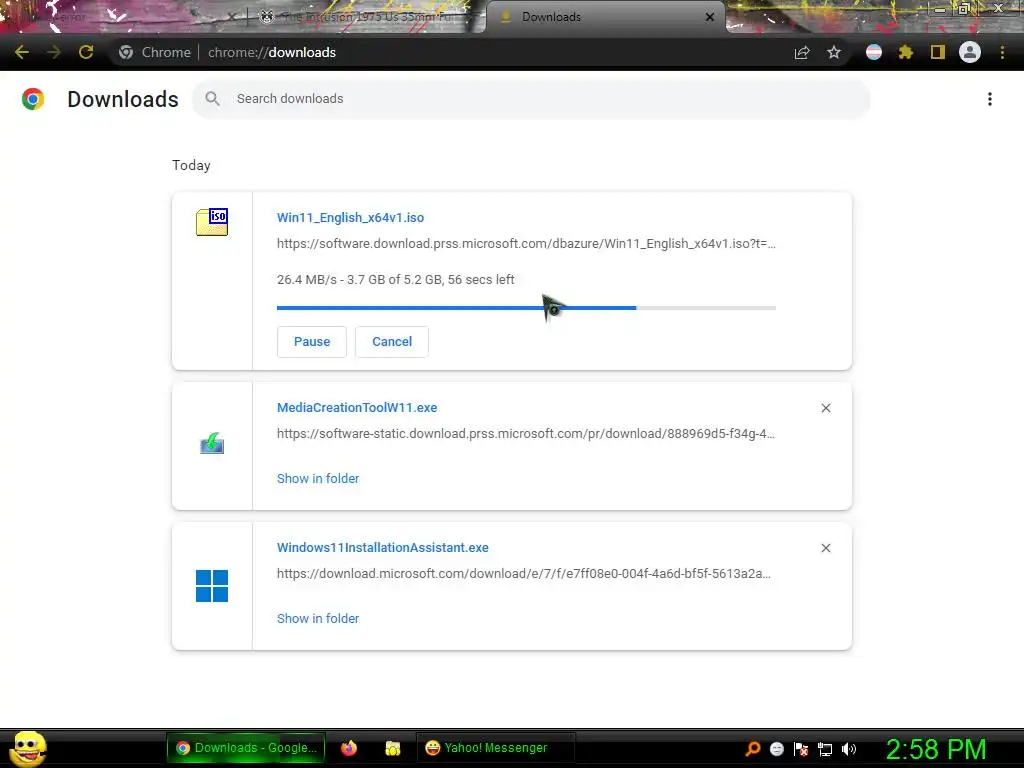Switch to The Intrusion 1975 tab
1024x768 pixels.
click(366, 17)
